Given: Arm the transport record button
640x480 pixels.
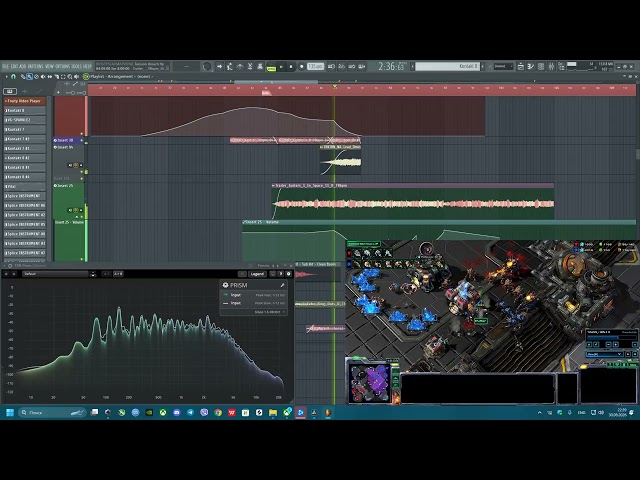Looking at the screenshot, I should click(x=302, y=67).
